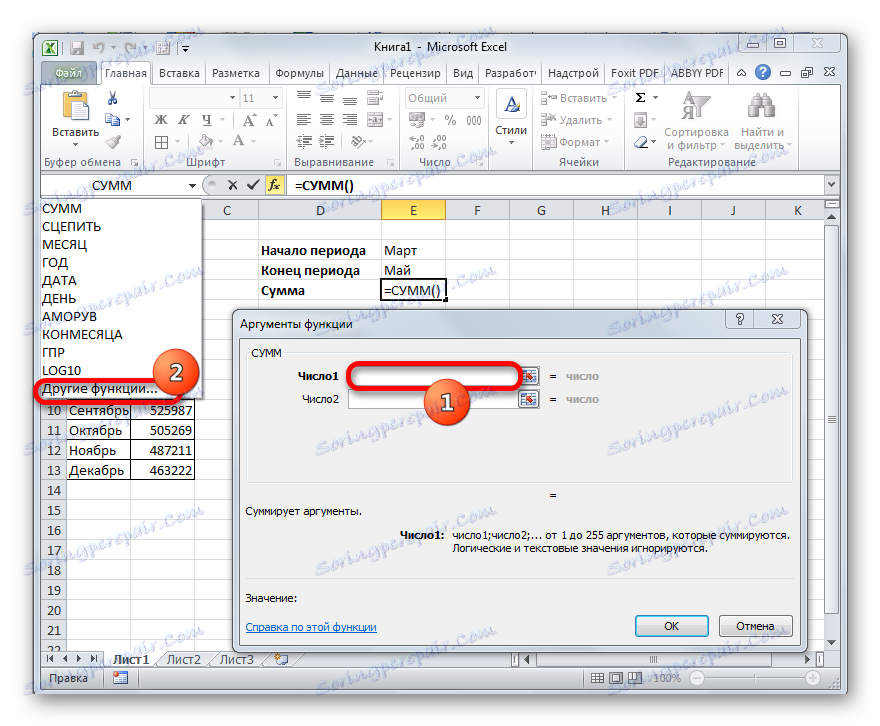Open the Справка по этой функции link
Image resolution: width=880 pixels, height=726 pixels.
pos(311,627)
